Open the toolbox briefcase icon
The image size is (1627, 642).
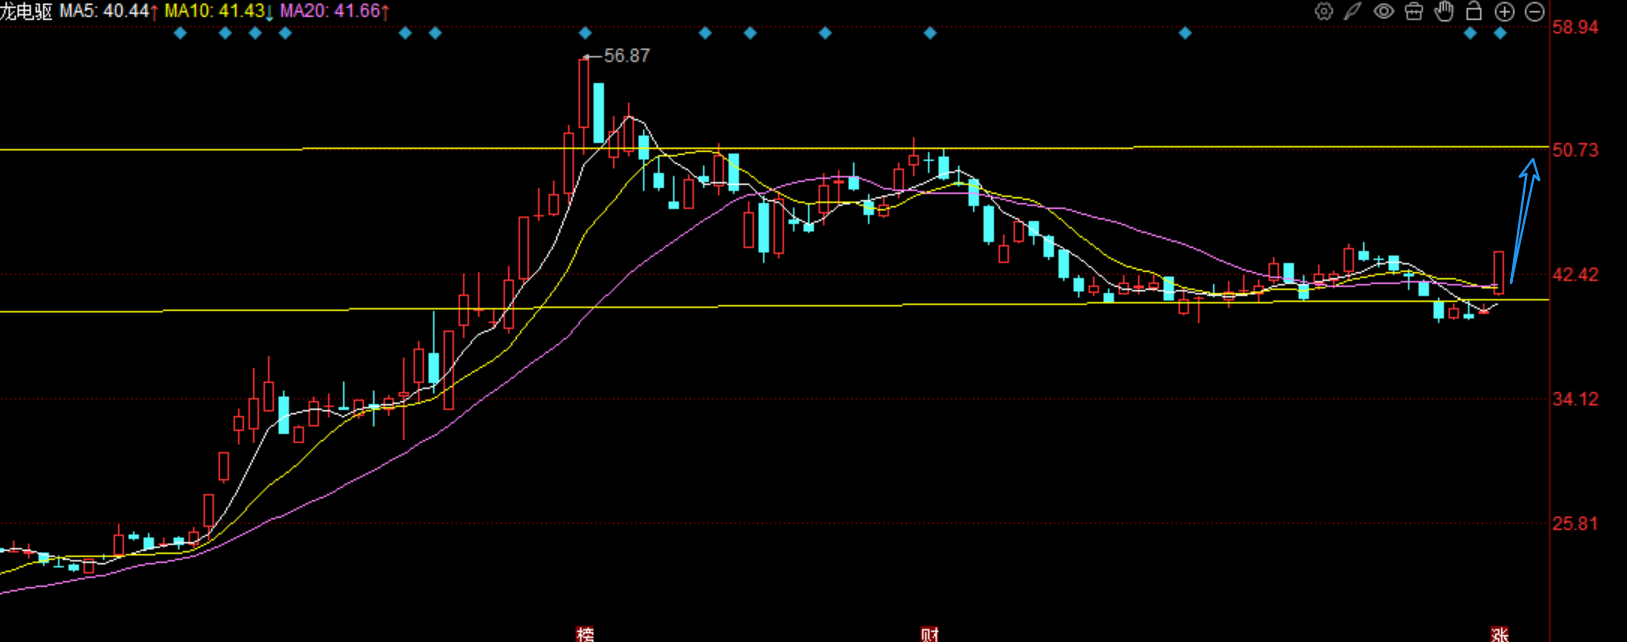(x=1414, y=12)
